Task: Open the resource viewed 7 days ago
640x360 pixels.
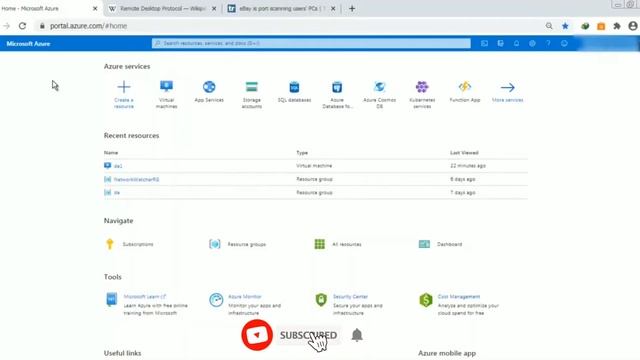Action: click(x=117, y=192)
